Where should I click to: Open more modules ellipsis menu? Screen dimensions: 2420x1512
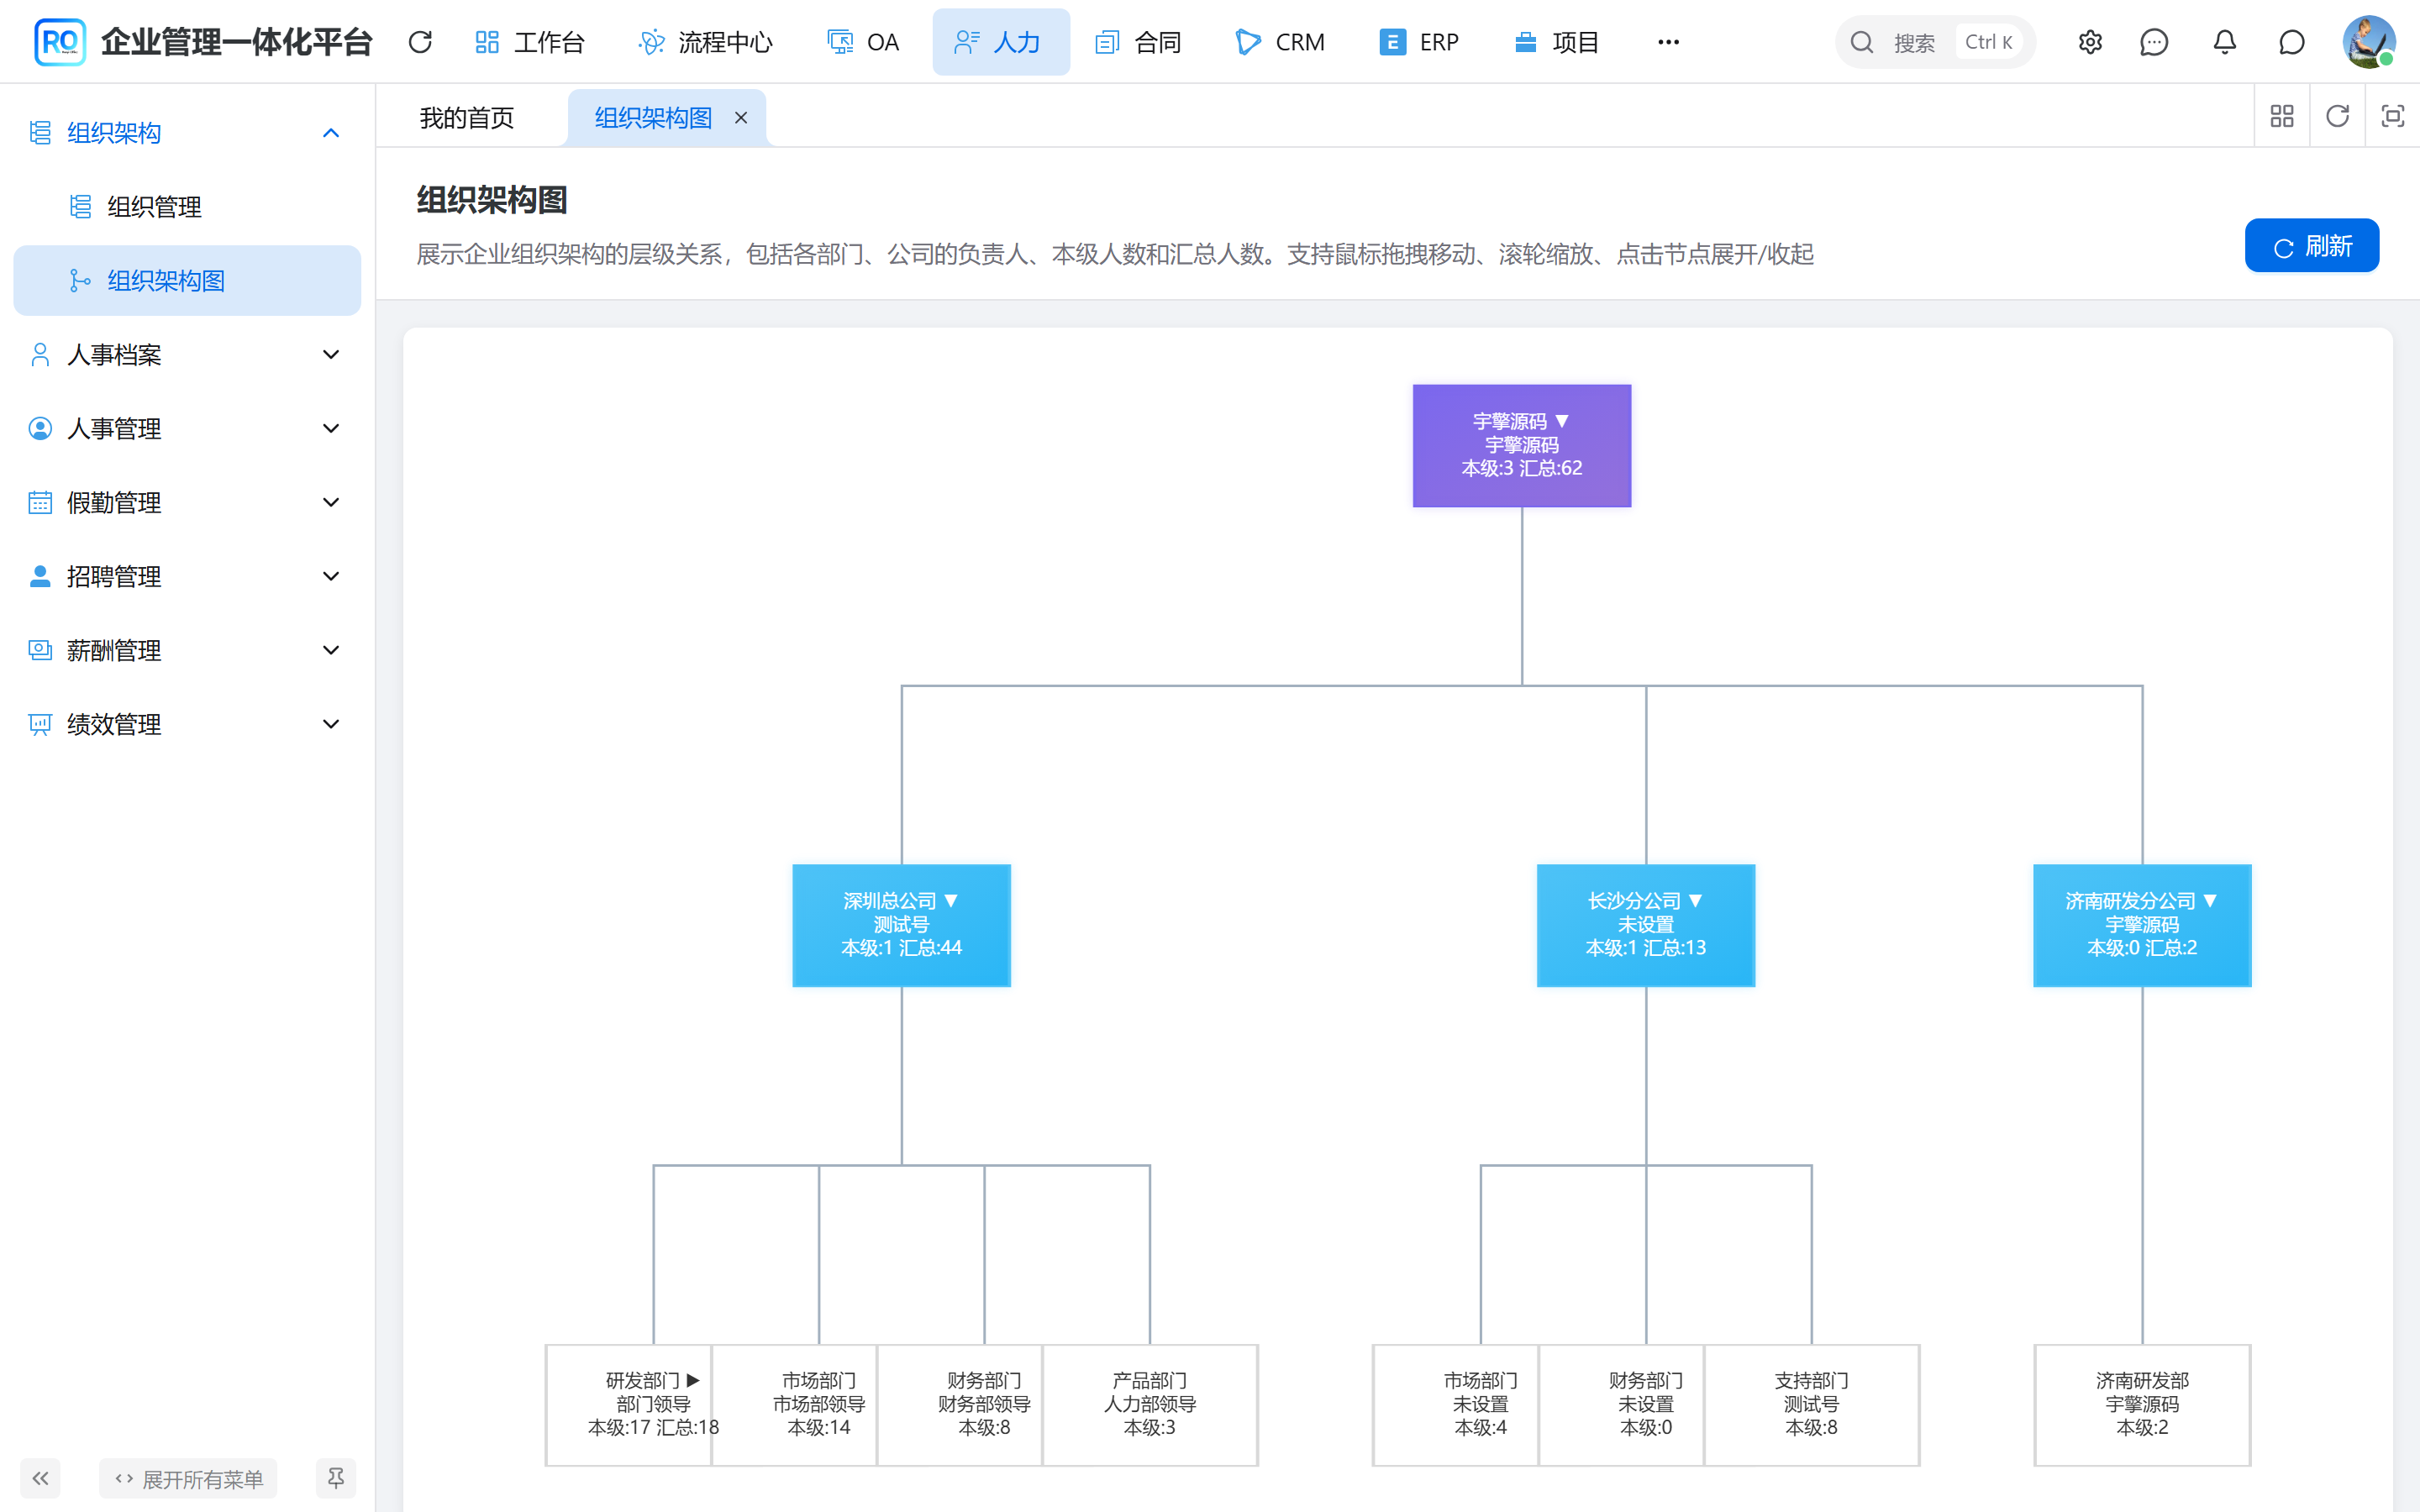[x=1668, y=42]
